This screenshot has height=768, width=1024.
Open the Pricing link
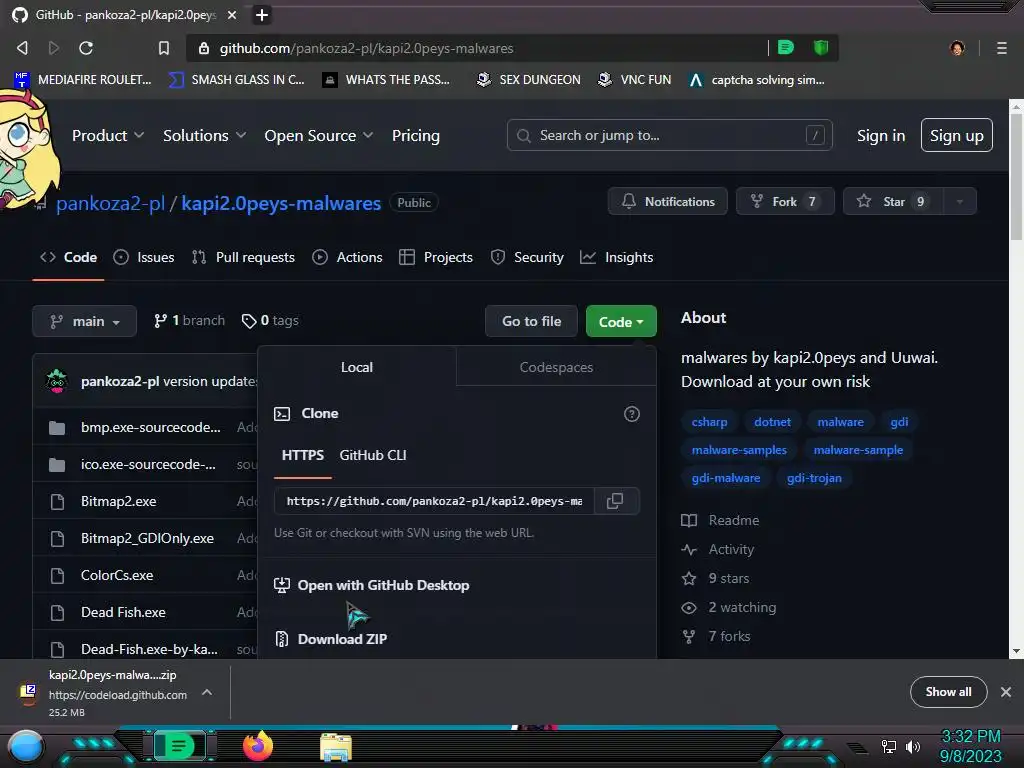click(415, 135)
